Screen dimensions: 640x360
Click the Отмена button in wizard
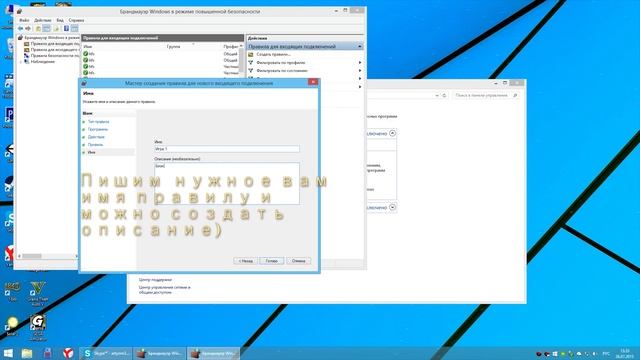298,260
